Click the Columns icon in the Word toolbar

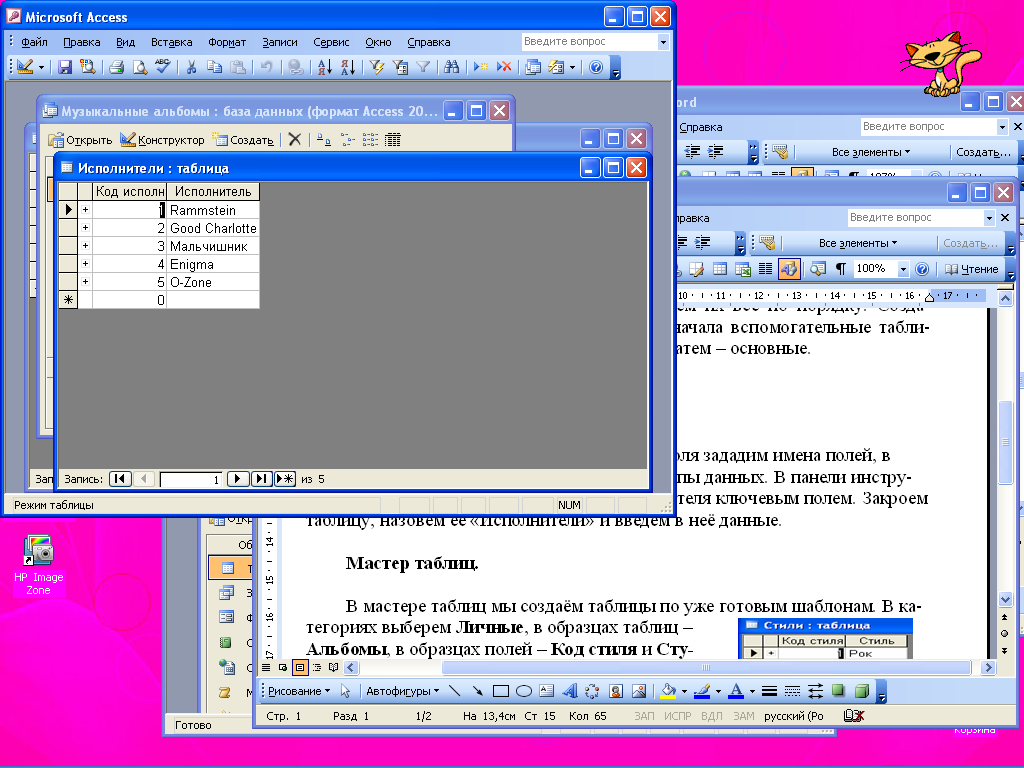coord(765,268)
